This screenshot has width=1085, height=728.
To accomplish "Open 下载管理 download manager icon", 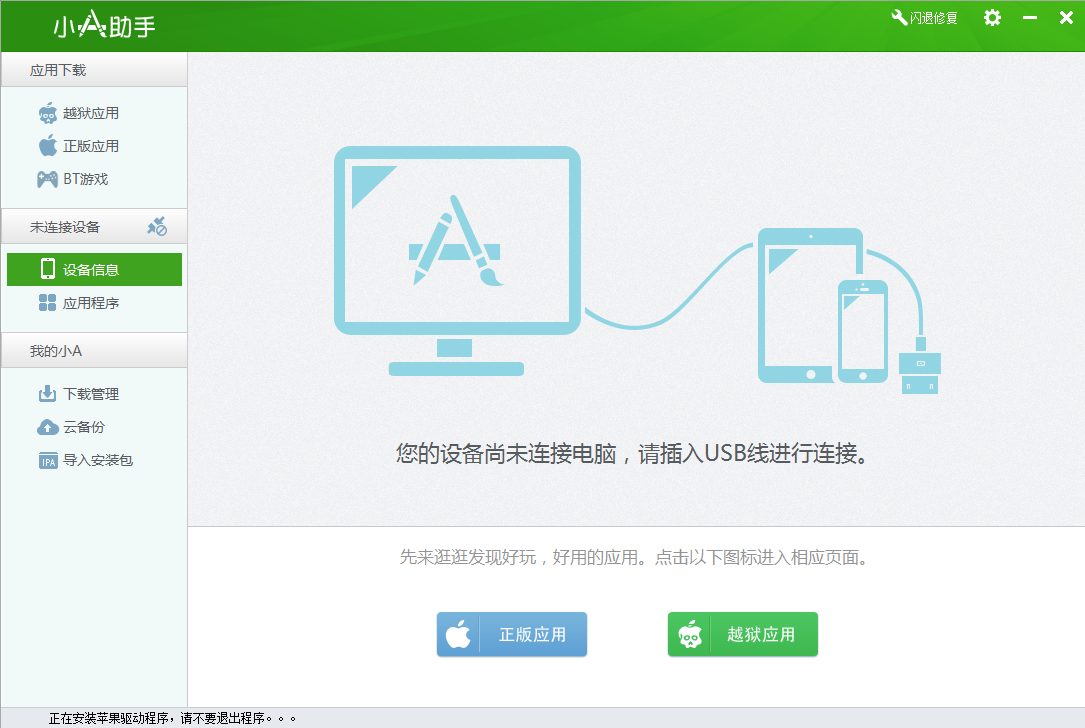I will click(x=48, y=393).
